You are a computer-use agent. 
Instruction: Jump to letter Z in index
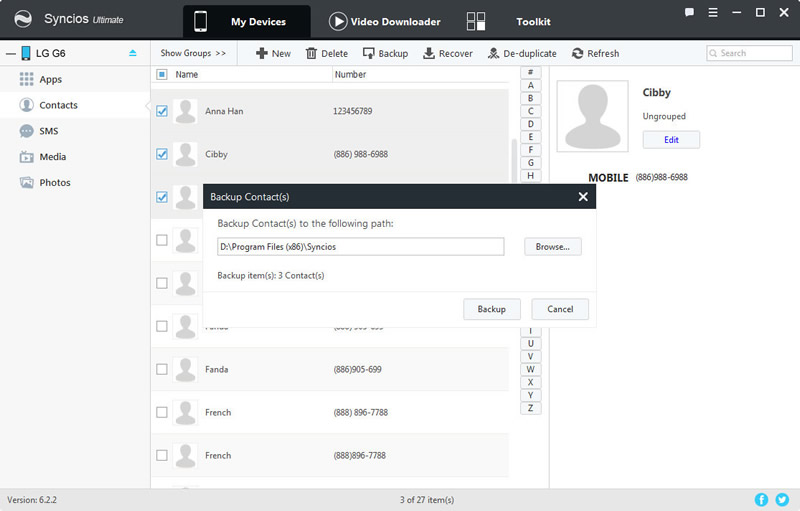point(531,408)
